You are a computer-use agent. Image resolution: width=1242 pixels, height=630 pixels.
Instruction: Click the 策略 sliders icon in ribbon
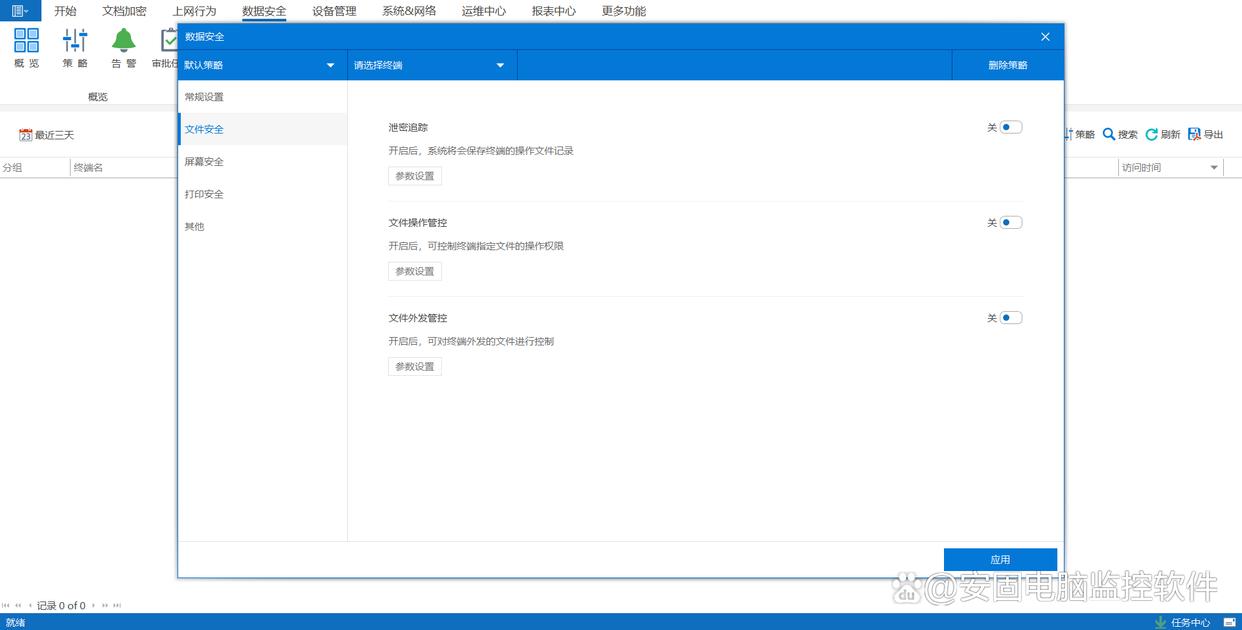click(x=75, y=41)
